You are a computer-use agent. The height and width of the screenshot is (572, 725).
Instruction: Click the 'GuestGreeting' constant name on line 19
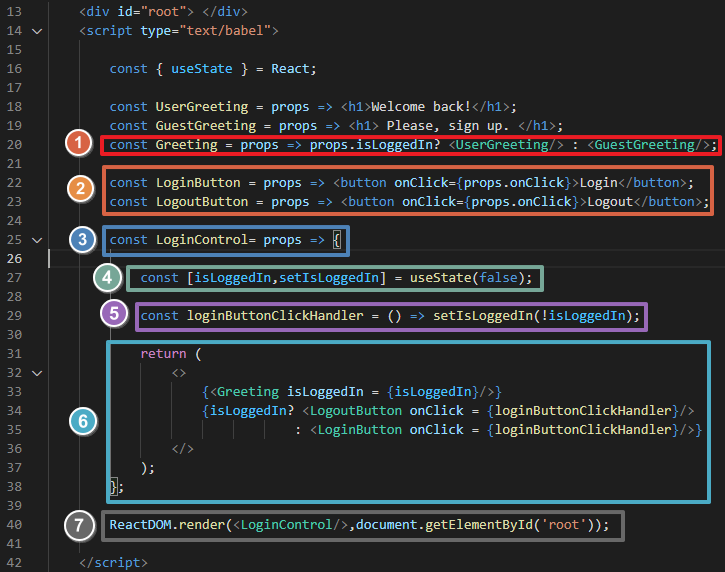pos(206,126)
